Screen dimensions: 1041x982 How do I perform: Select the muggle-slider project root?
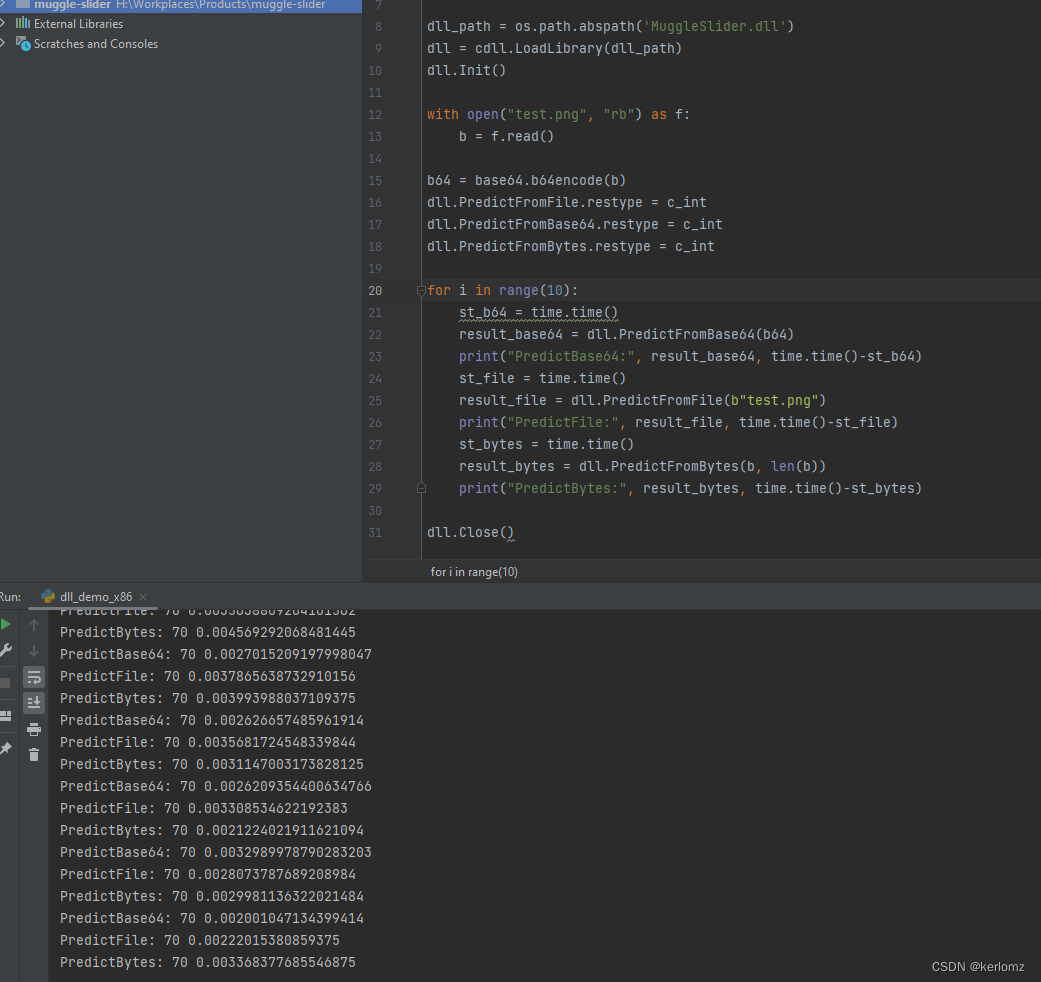[x=181, y=5]
